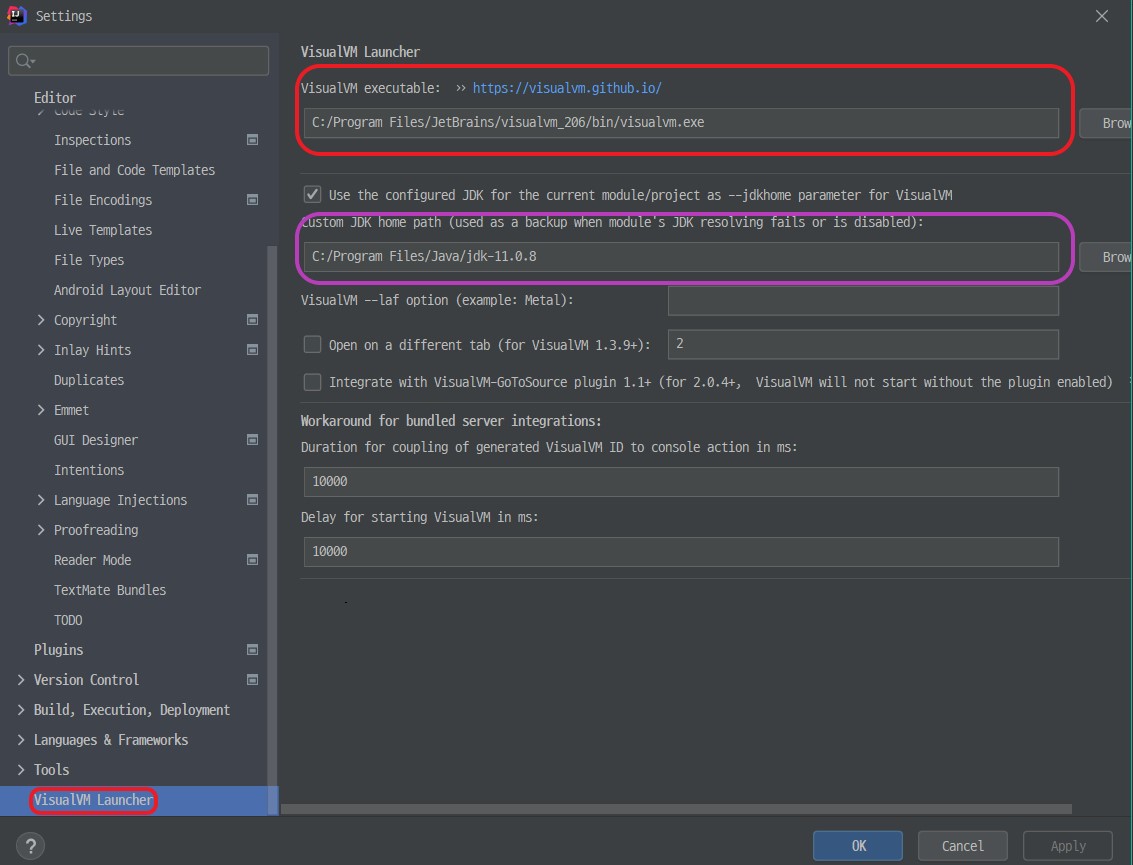Image resolution: width=1133 pixels, height=865 pixels.
Task: Expand Build, Execution, Deployment section
Action: pos(20,710)
